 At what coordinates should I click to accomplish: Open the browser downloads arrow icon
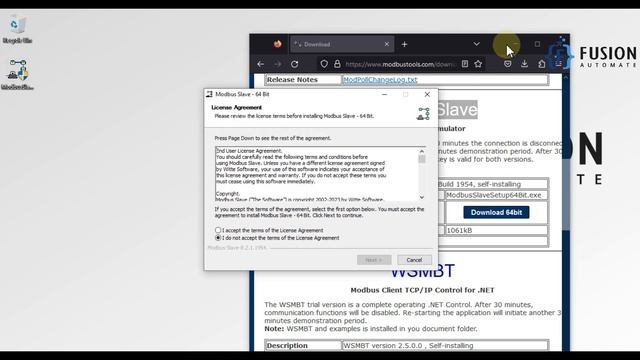[524, 64]
